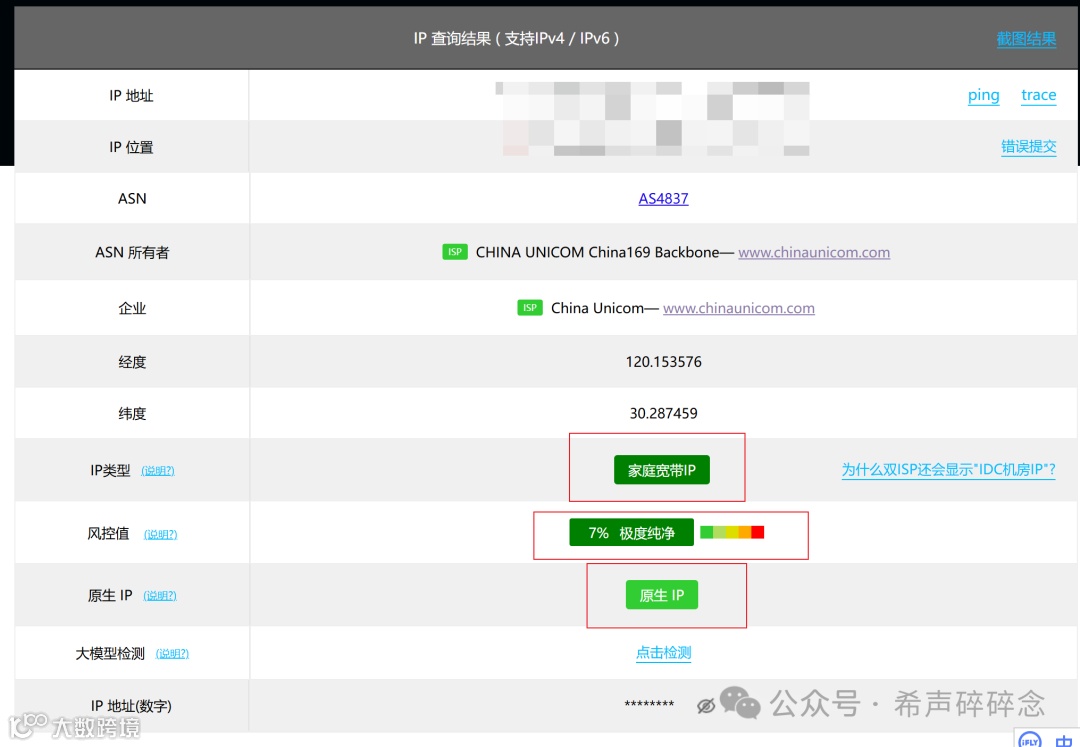Open 说明 help link beside 大模型检测
1080x747 pixels.
coord(172,653)
